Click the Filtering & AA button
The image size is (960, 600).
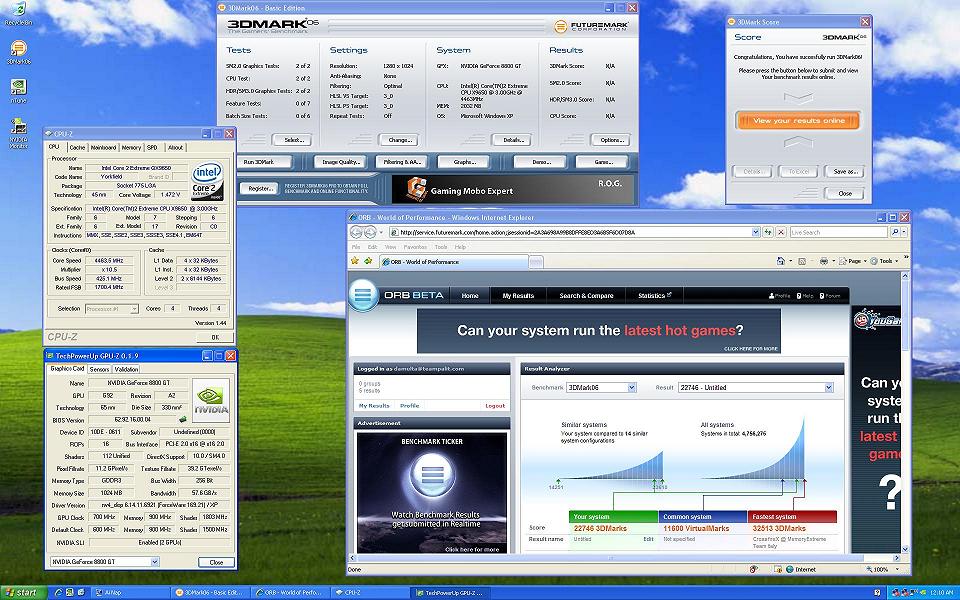coord(402,162)
